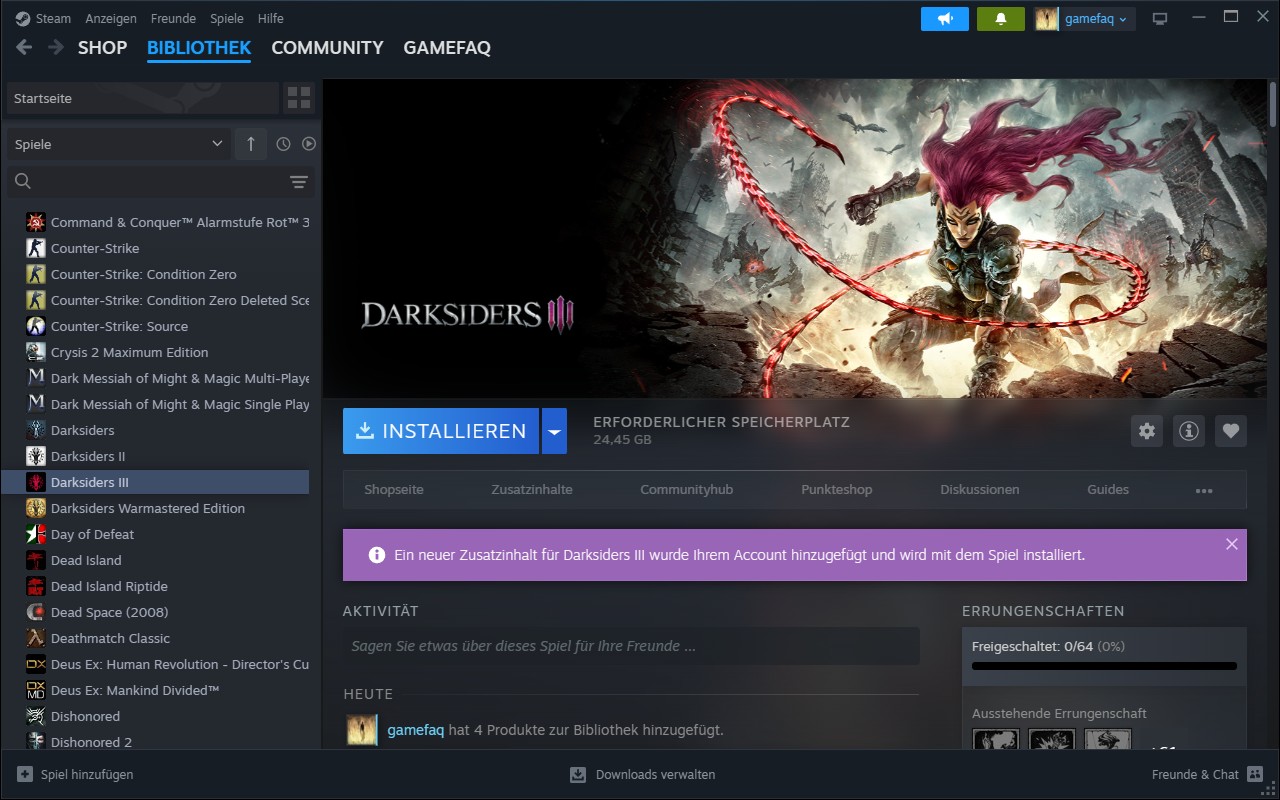
Task: Open the install options dropdown arrow
Action: 554,431
